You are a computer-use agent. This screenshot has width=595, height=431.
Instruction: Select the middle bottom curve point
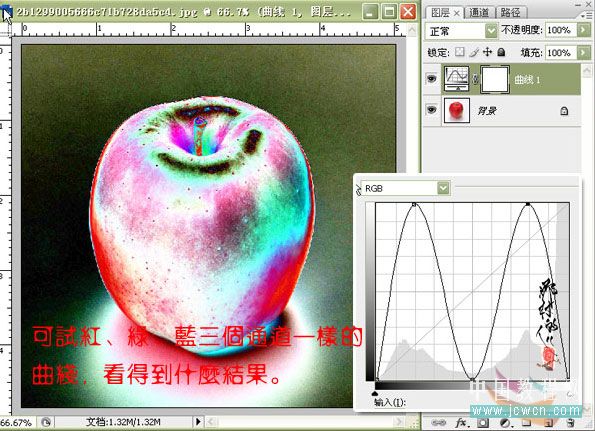472,379
